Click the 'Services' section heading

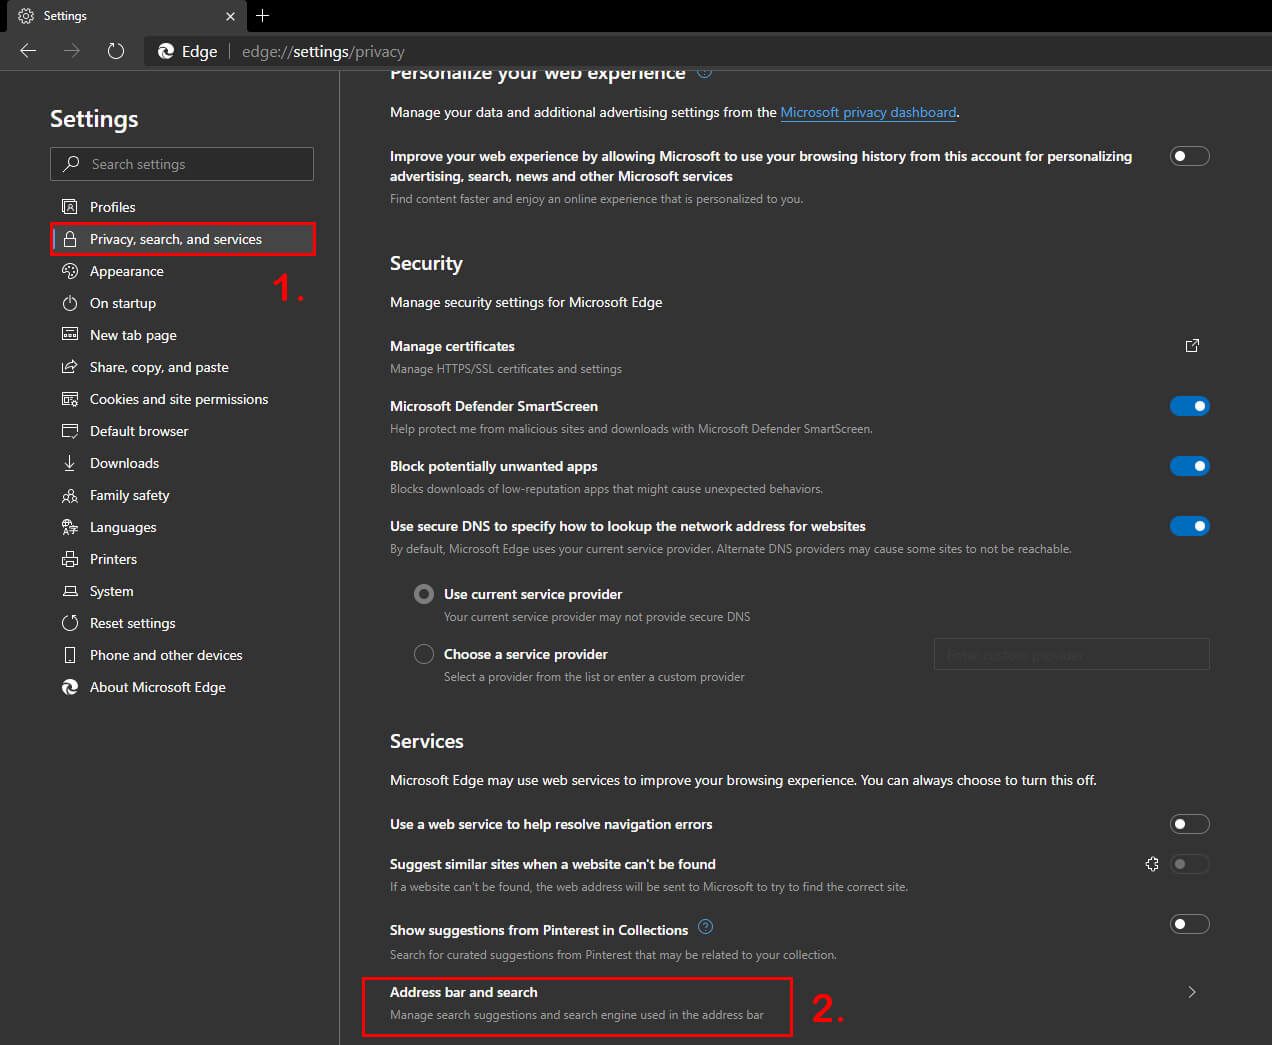pyautogui.click(x=427, y=741)
